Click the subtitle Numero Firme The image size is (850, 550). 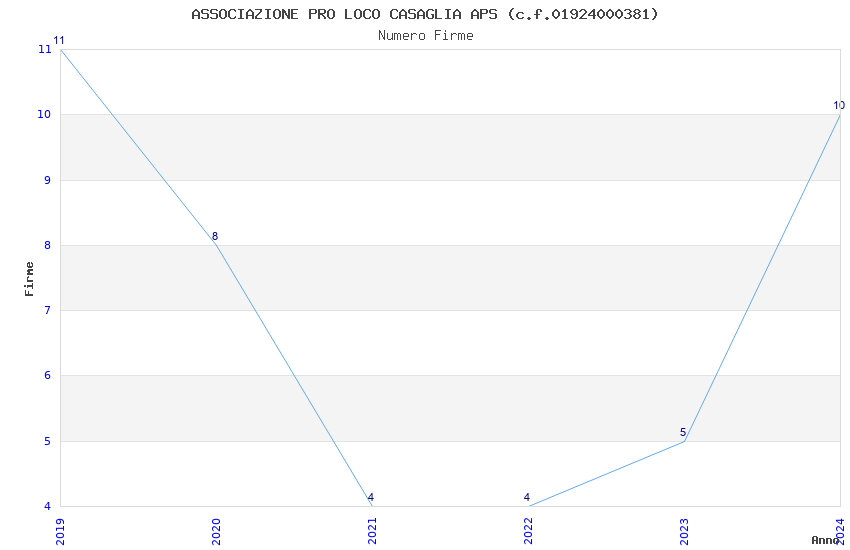coord(426,36)
